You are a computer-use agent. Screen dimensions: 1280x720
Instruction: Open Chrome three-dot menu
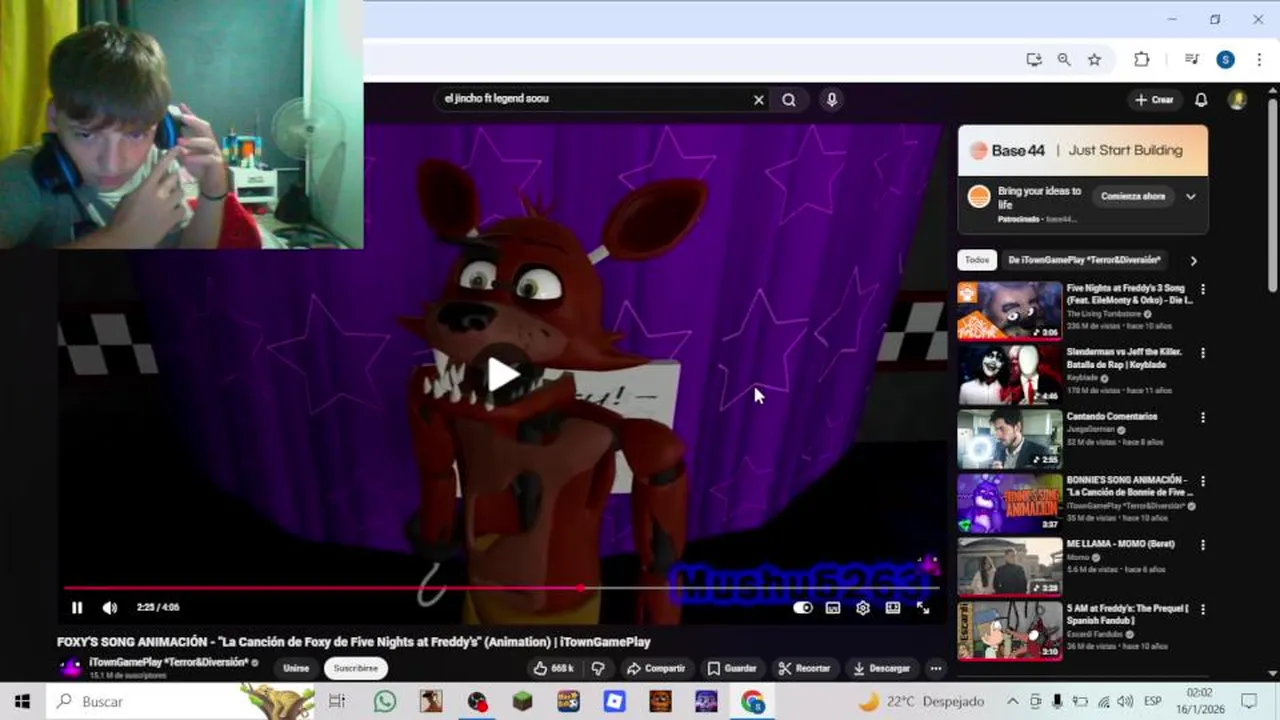coord(1257,60)
